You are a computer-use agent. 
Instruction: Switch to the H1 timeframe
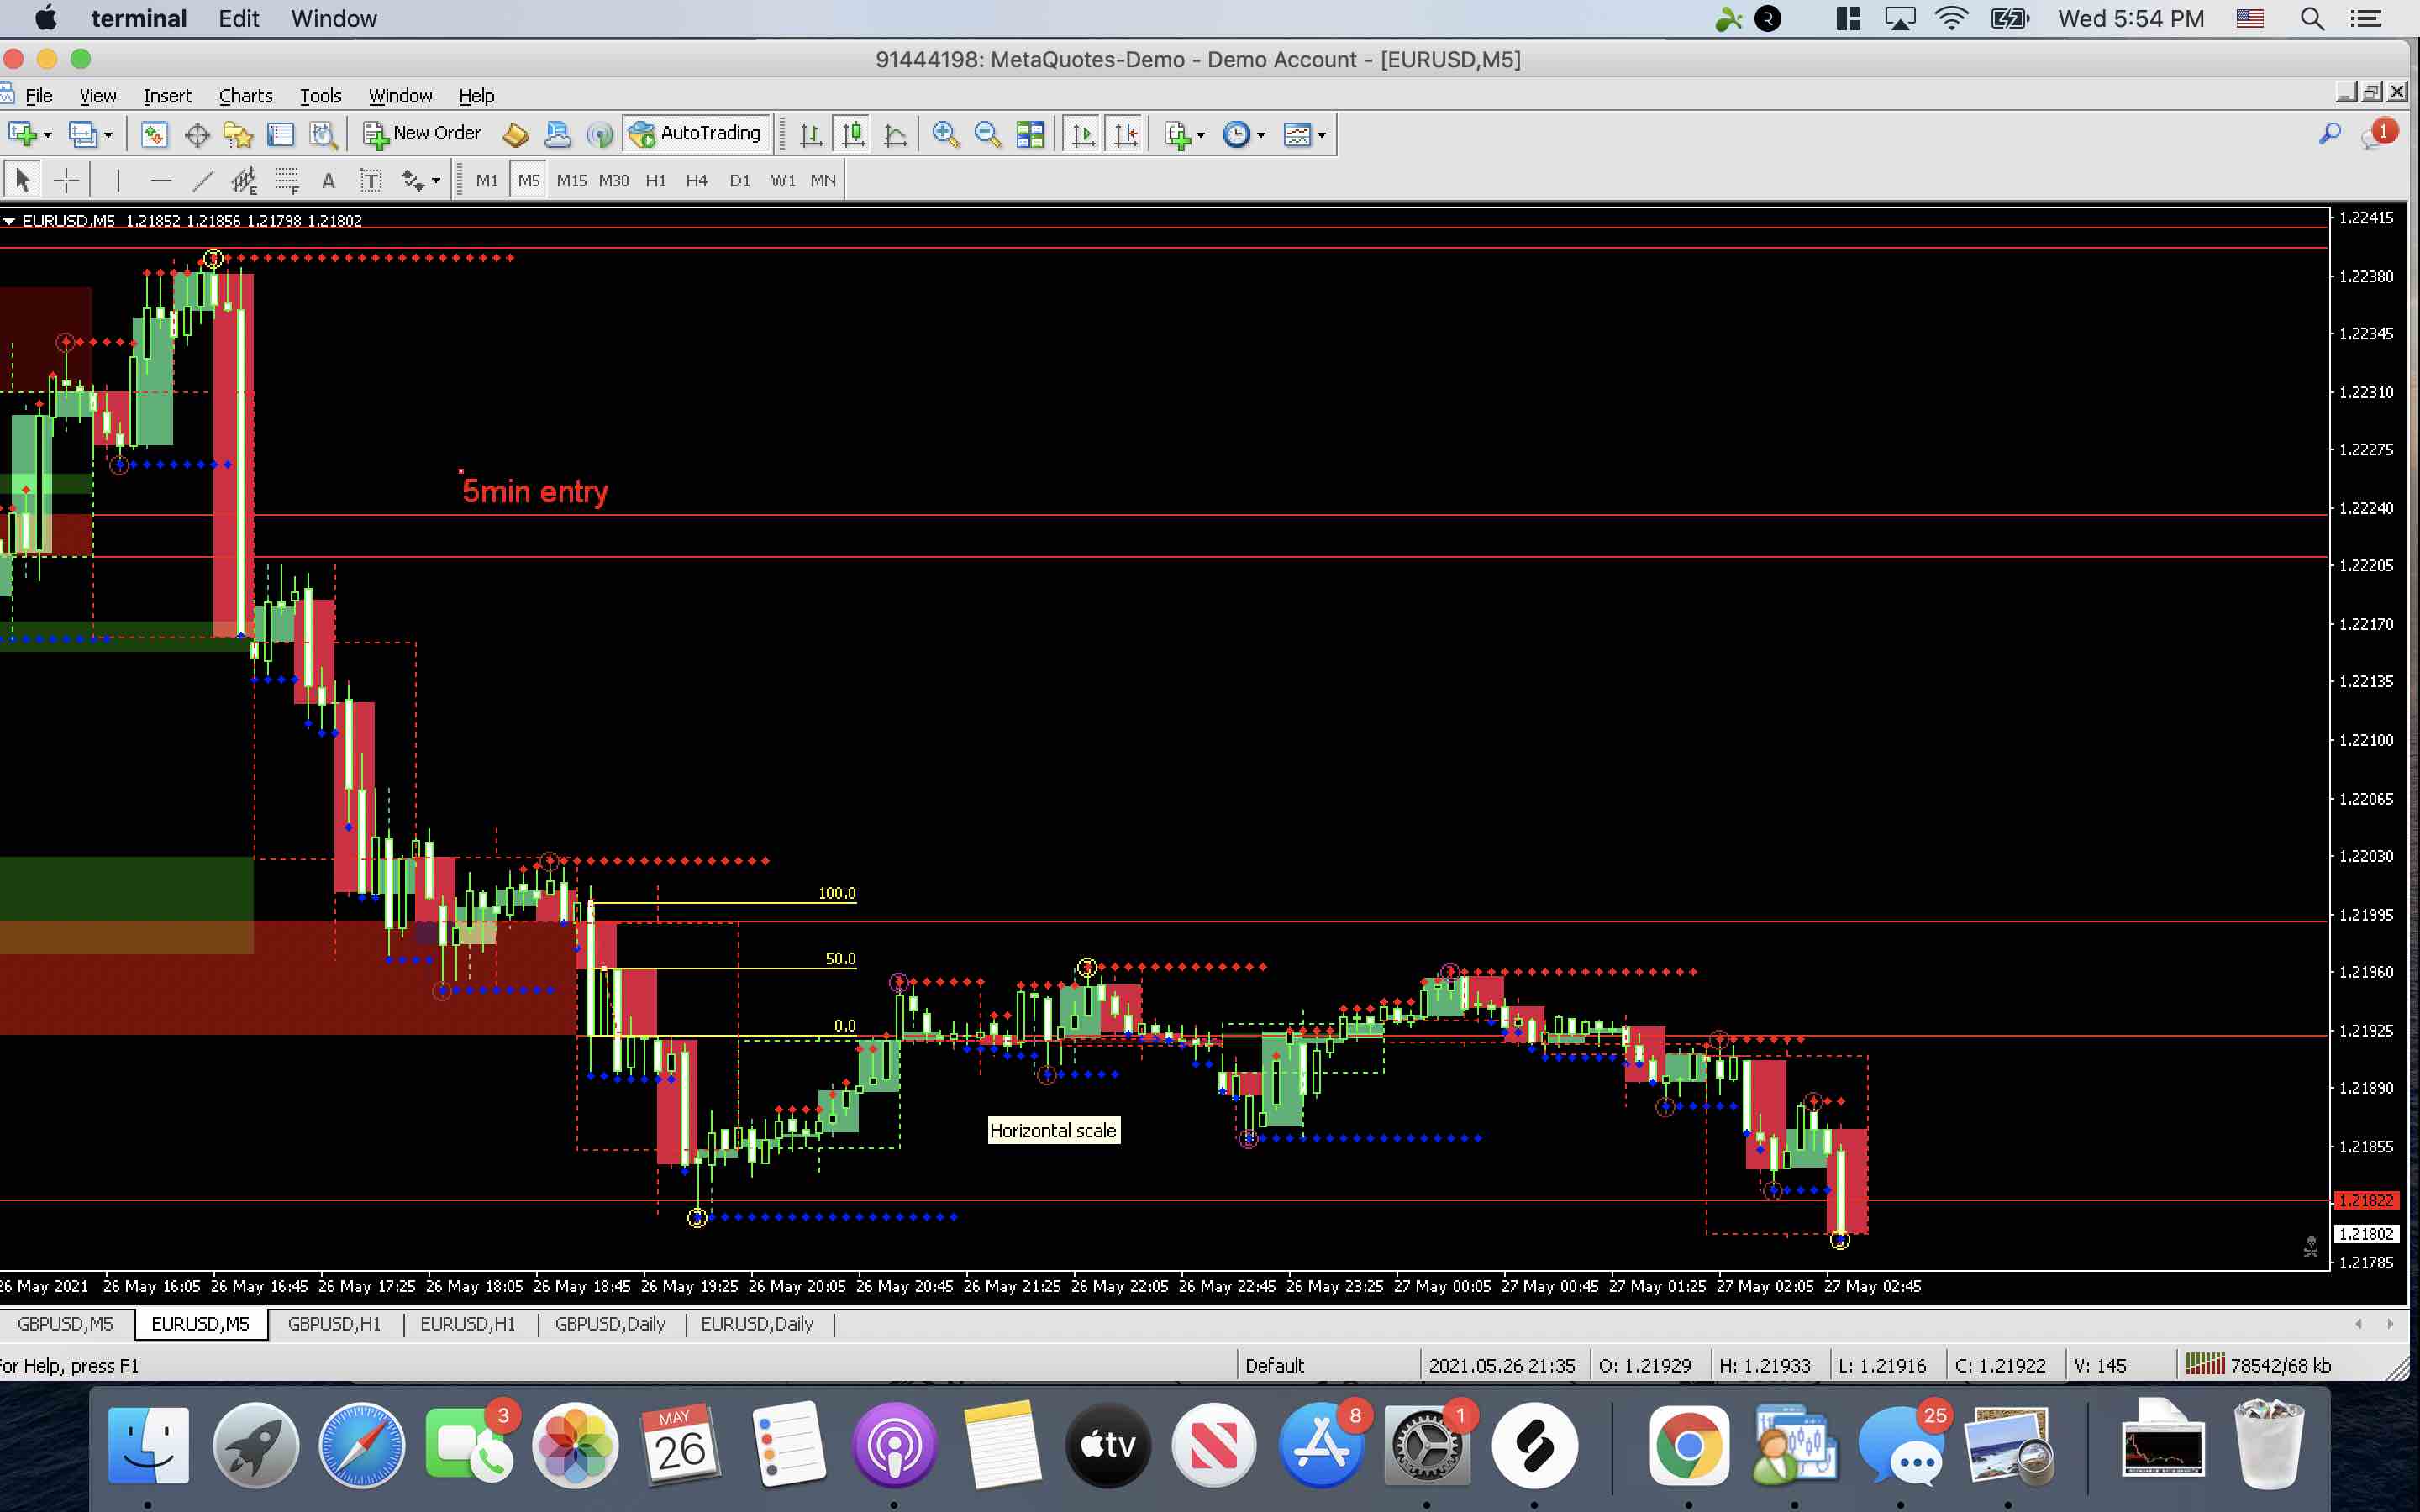pos(656,180)
